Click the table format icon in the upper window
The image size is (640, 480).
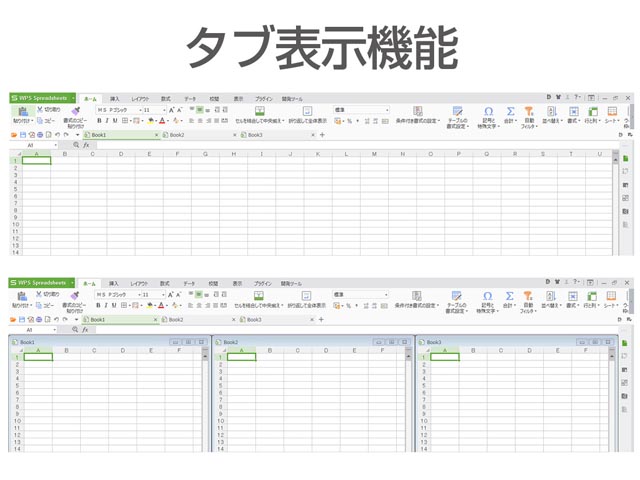coord(458,111)
